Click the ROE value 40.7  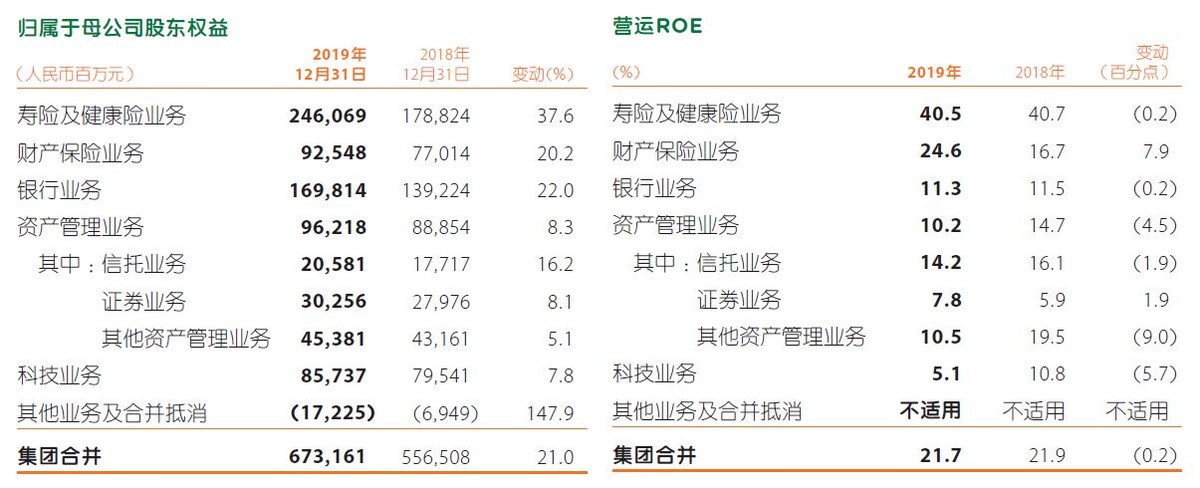[x=1047, y=114]
